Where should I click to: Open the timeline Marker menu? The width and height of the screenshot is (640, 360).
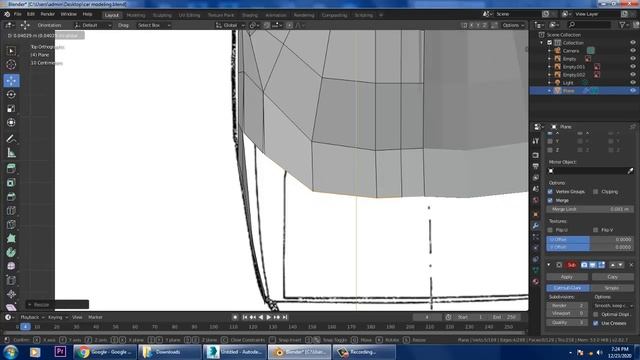95,317
